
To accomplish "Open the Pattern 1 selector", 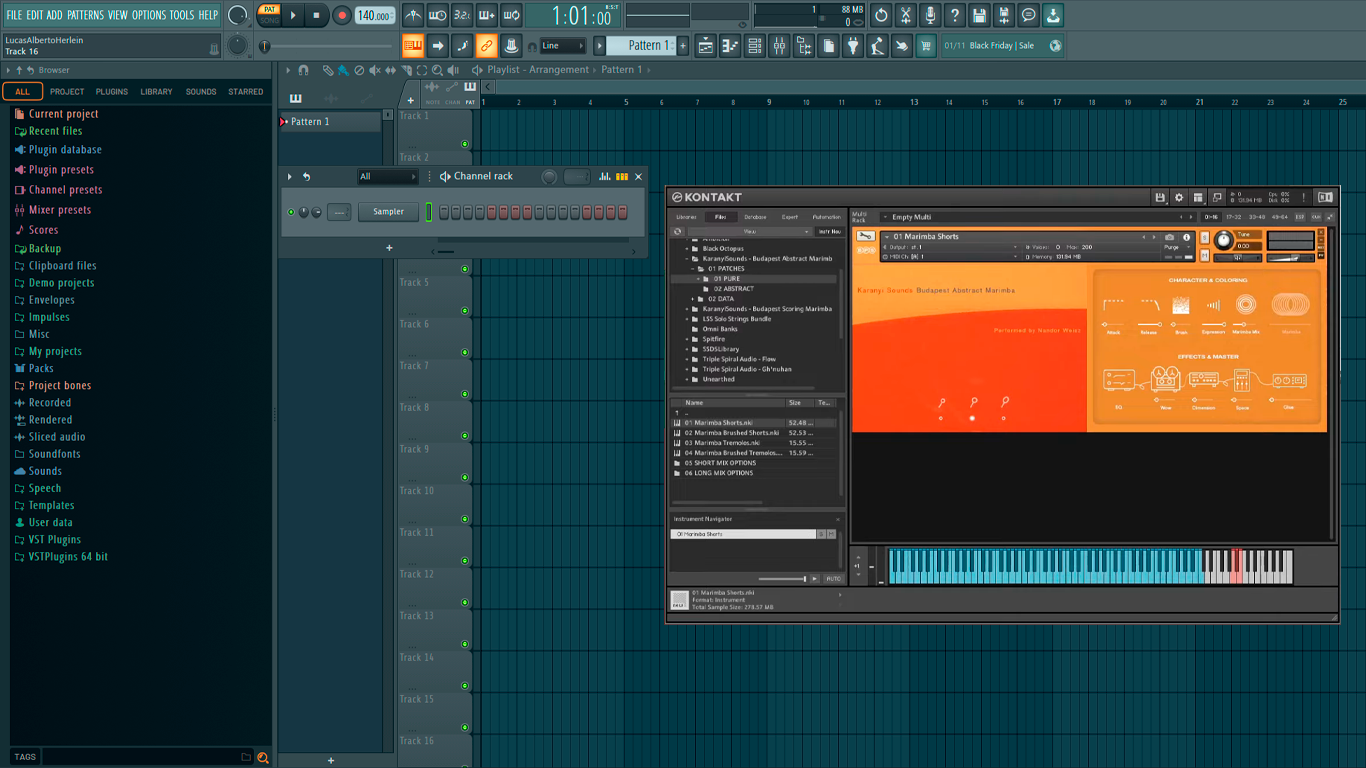I will pos(643,46).
